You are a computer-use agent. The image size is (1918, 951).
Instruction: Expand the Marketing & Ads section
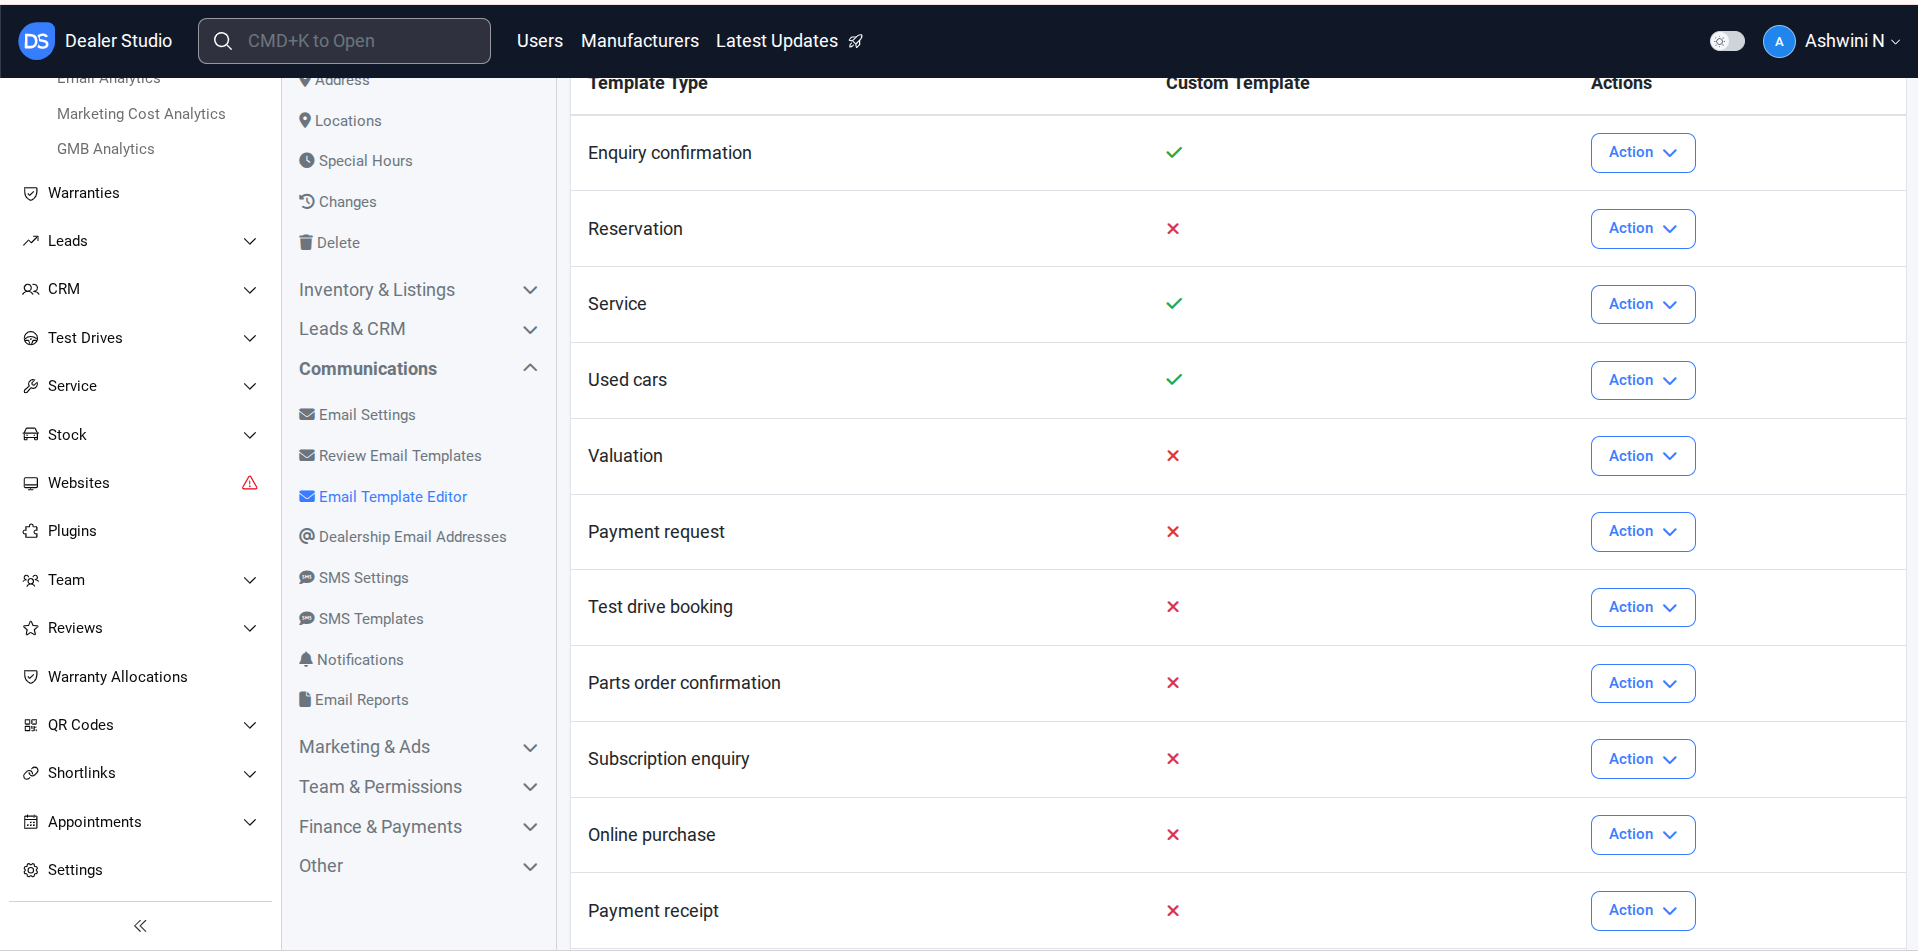click(x=418, y=747)
